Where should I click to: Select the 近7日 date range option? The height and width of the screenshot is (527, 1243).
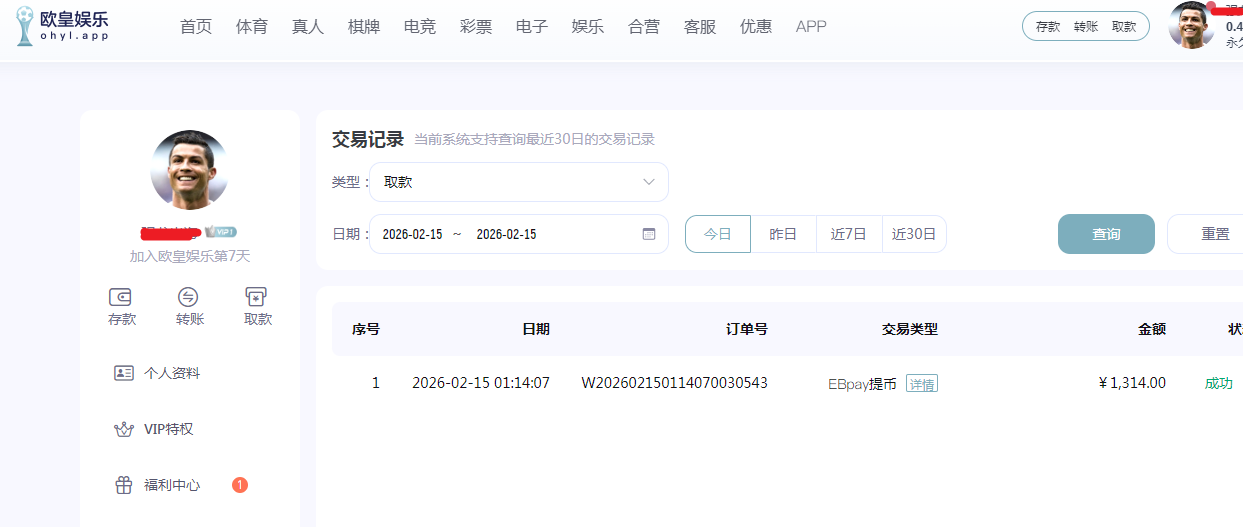coord(848,234)
